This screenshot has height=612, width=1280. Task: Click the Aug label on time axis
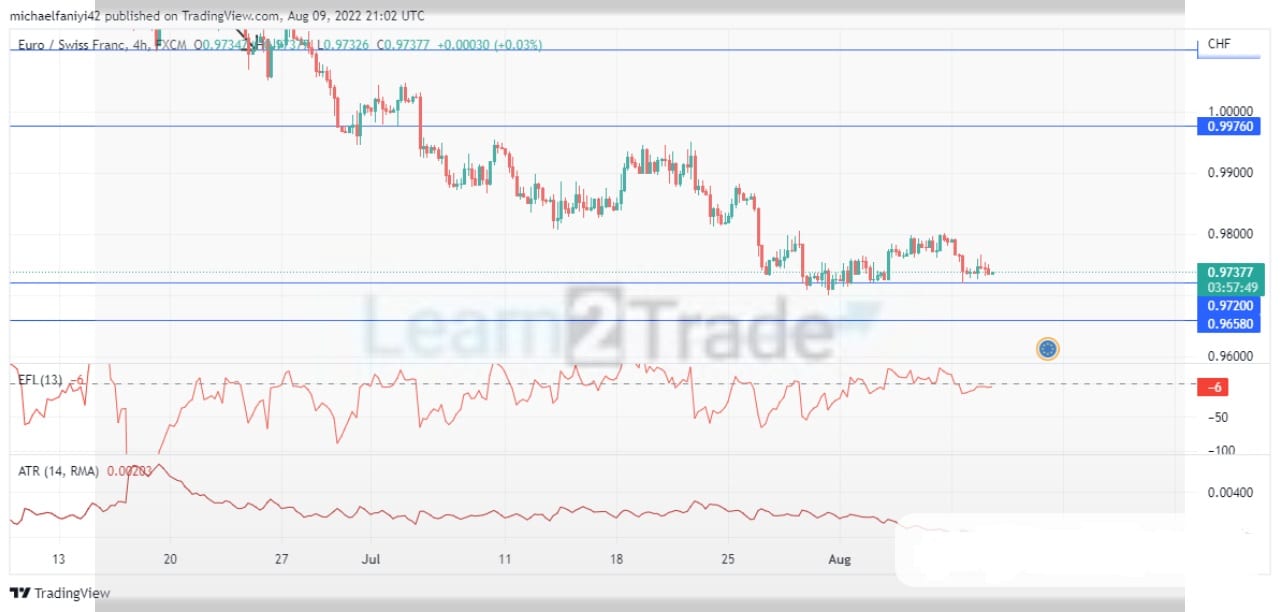click(840, 560)
